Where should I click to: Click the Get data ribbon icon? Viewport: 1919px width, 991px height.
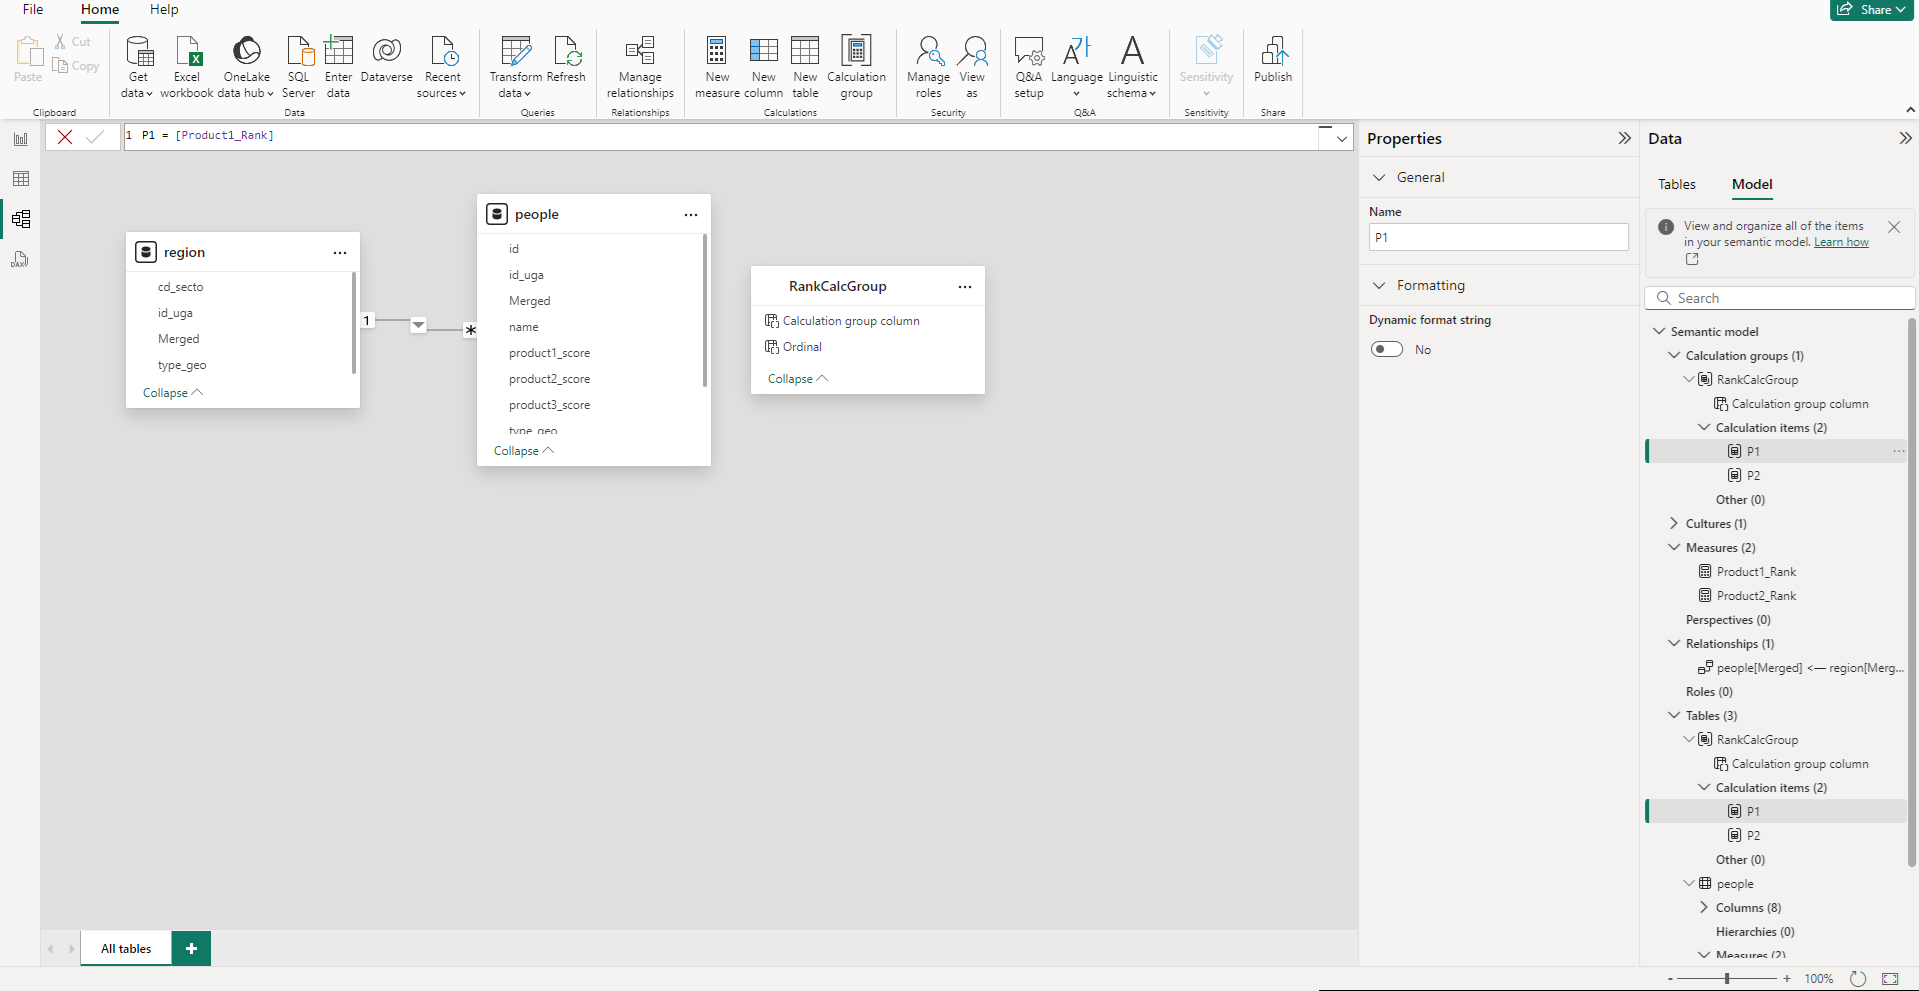[x=138, y=66]
